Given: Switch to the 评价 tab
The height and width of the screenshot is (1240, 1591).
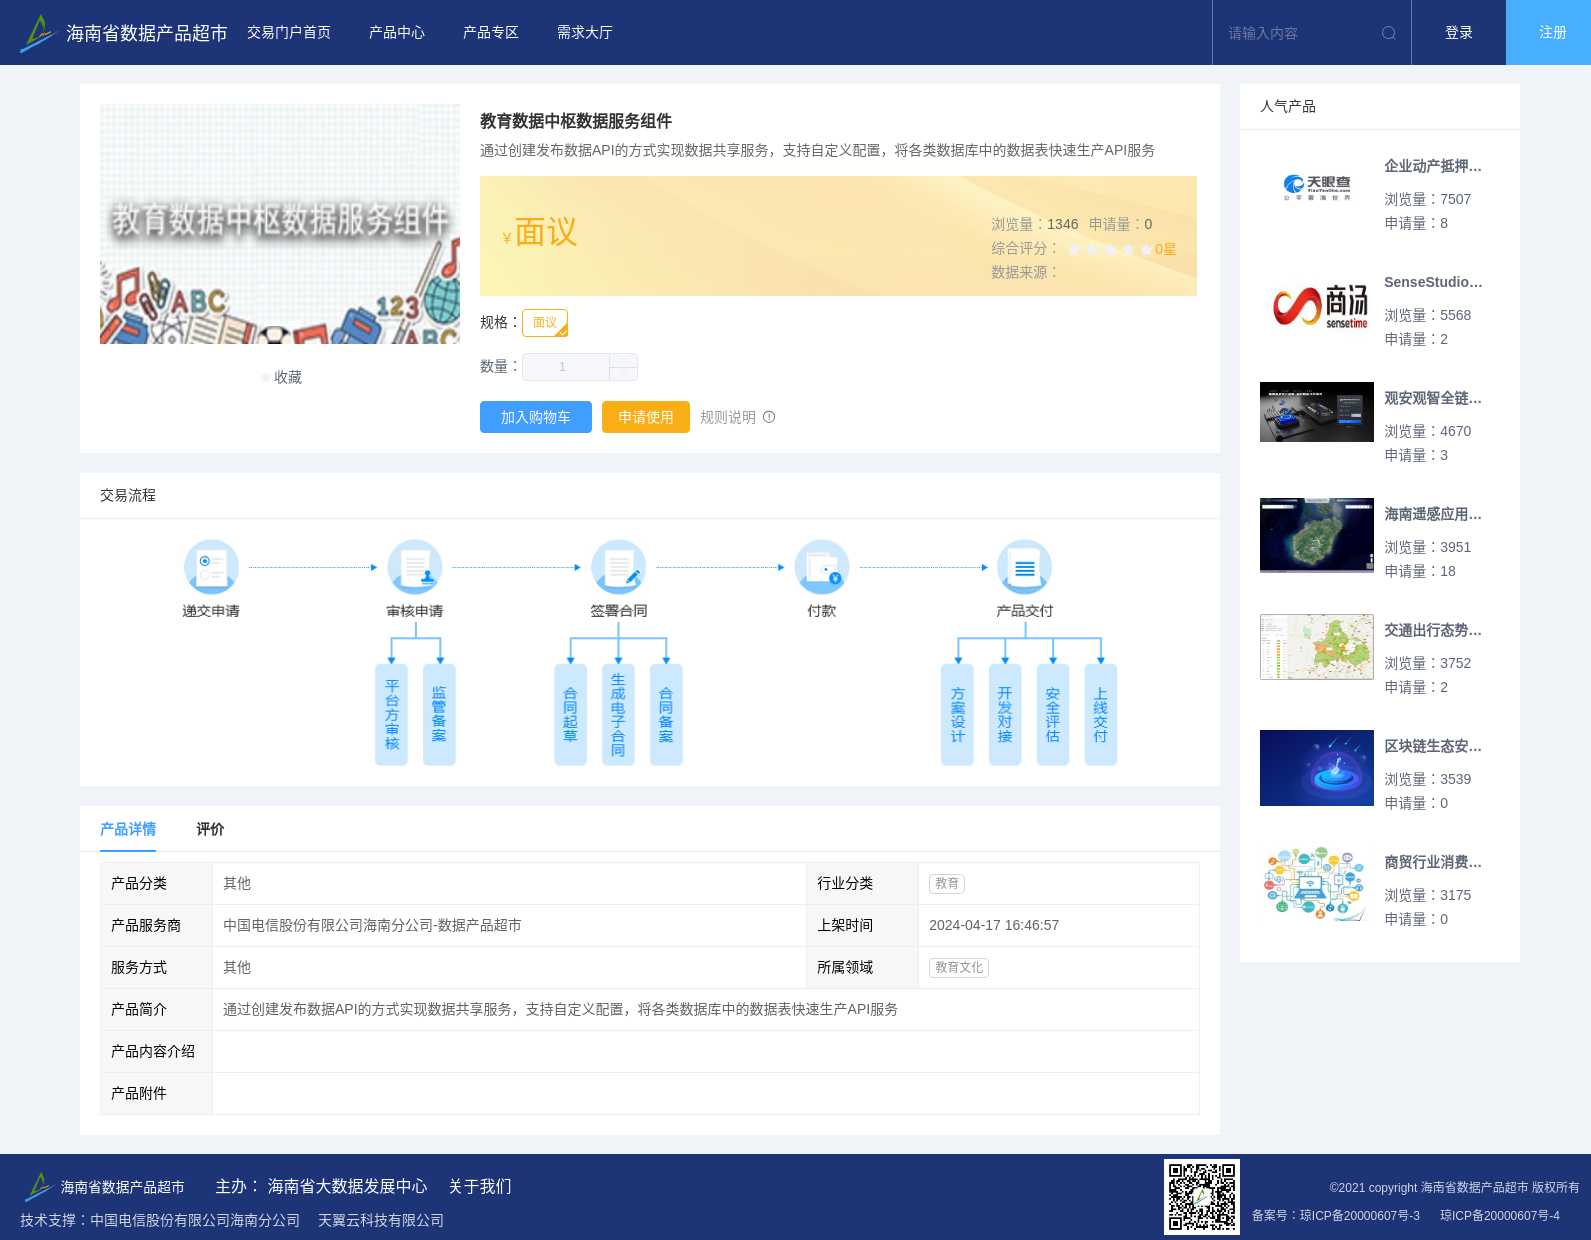Looking at the screenshot, I should pyautogui.click(x=210, y=829).
